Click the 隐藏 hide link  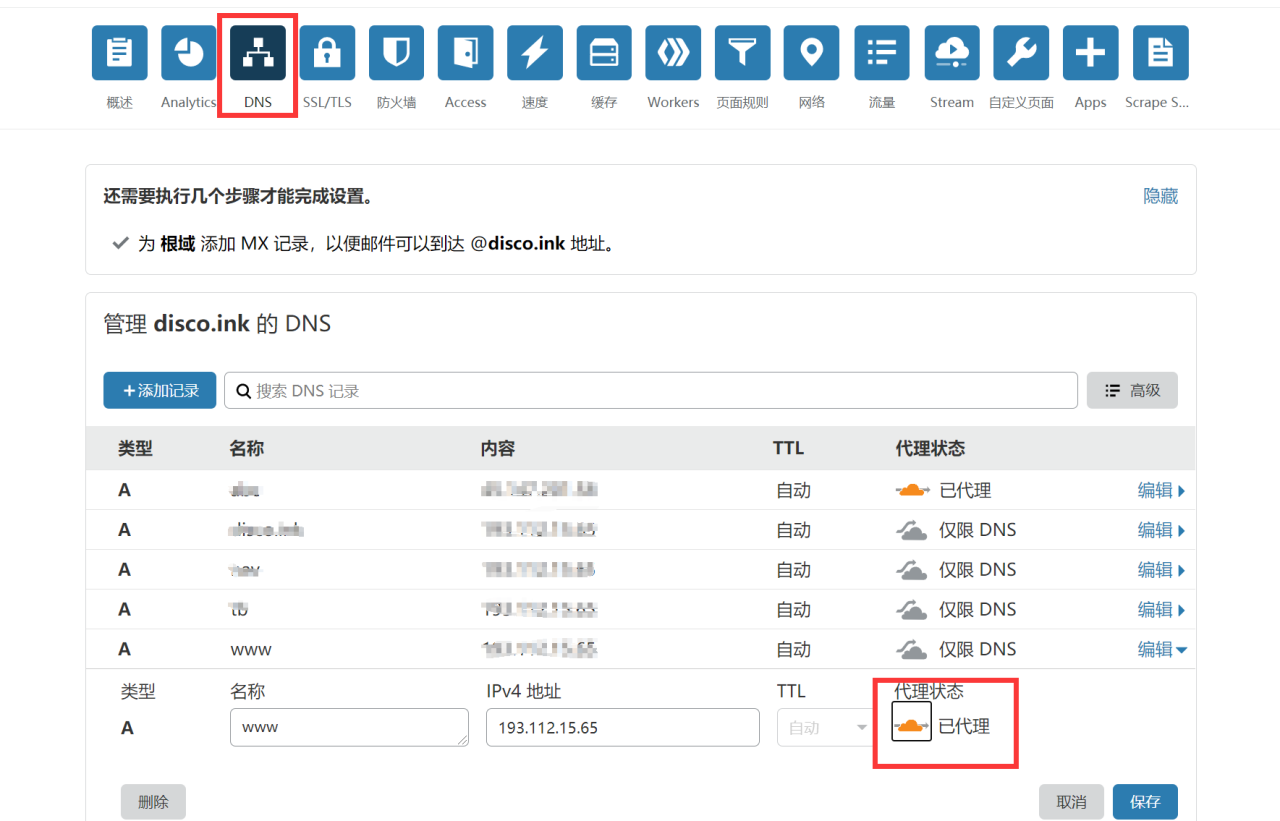coord(1161,196)
